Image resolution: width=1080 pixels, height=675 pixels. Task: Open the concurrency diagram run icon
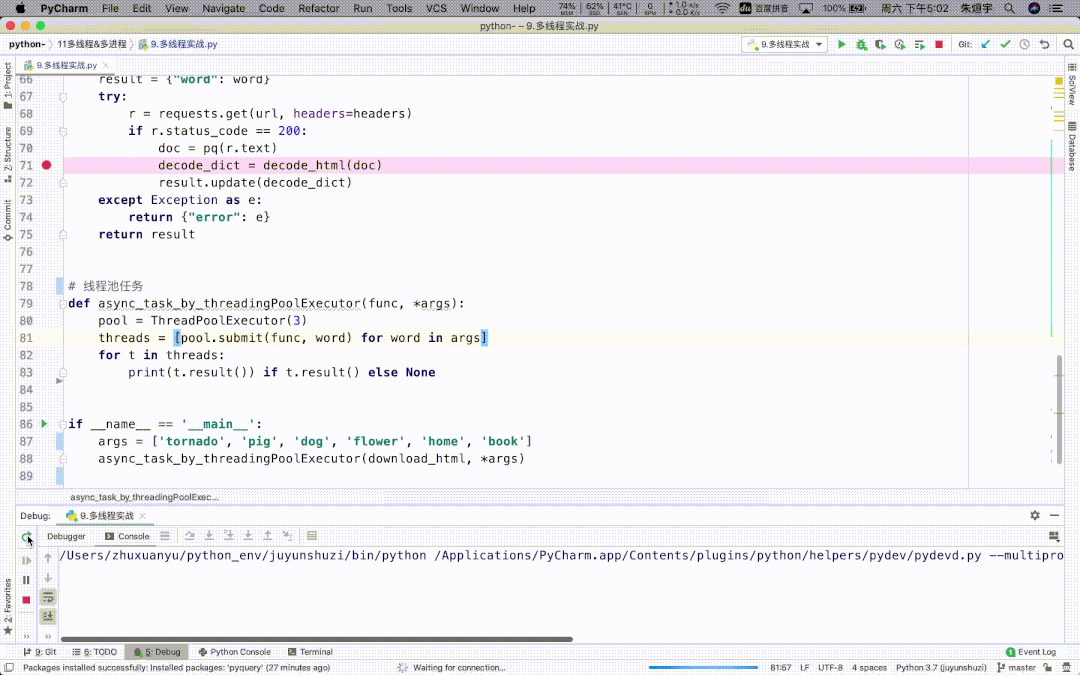(920, 44)
